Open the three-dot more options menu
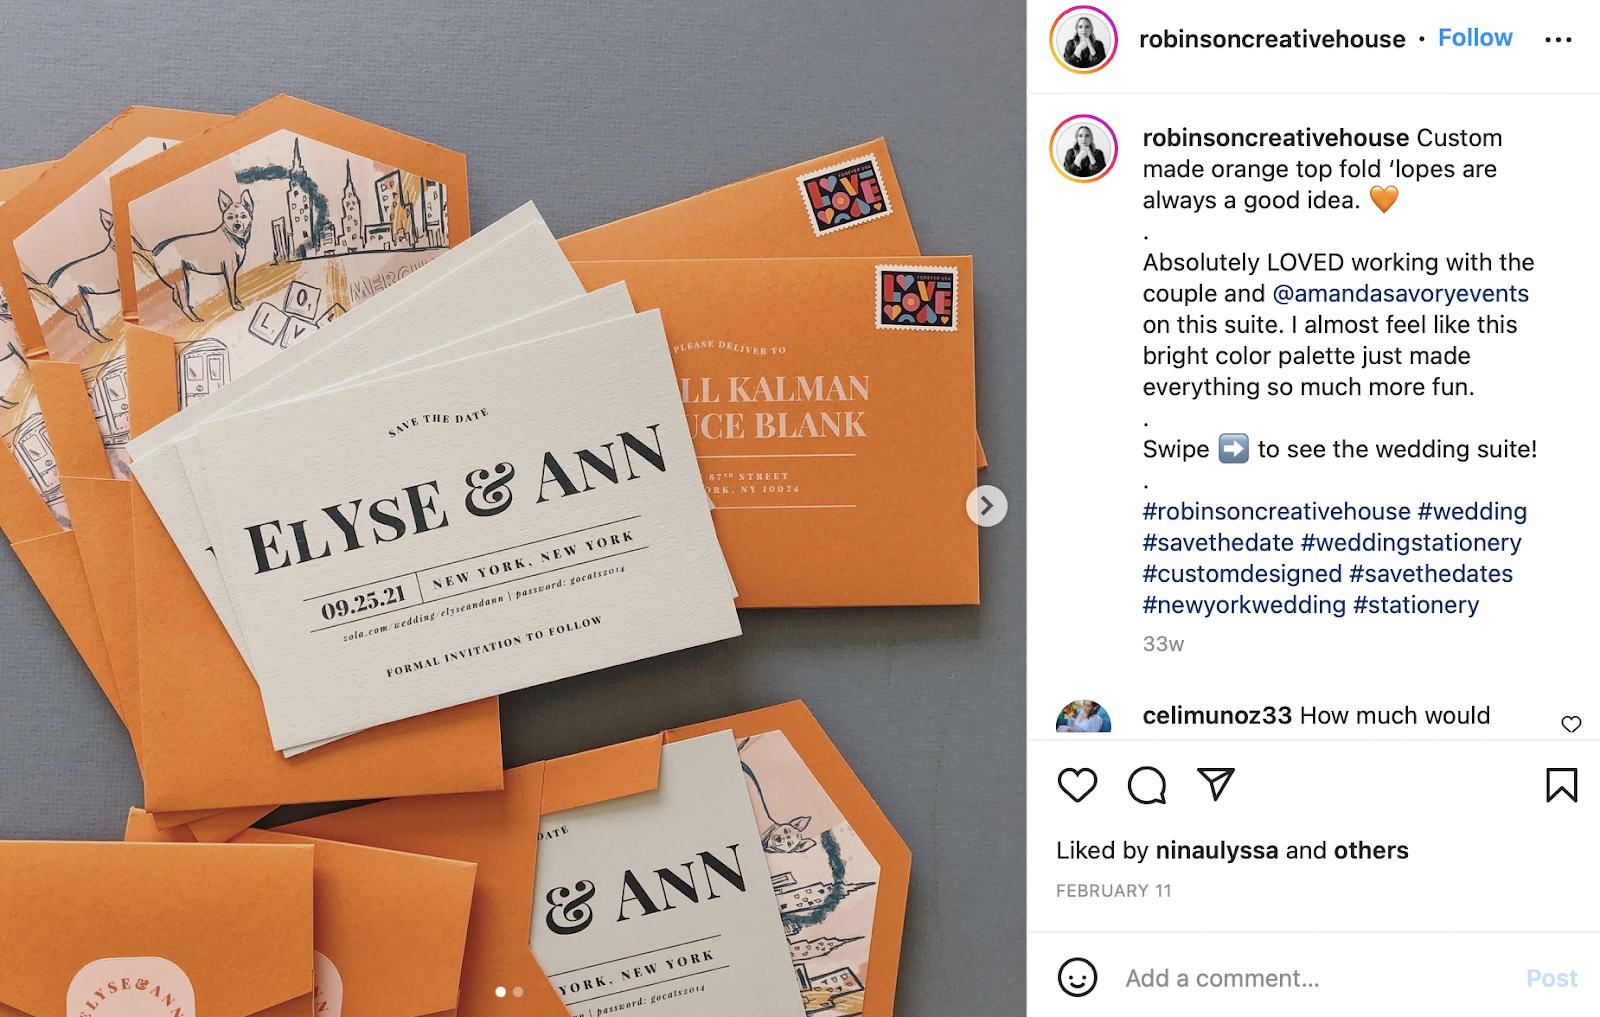The width and height of the screenshot is (1600, 1017). (1558, 40)
